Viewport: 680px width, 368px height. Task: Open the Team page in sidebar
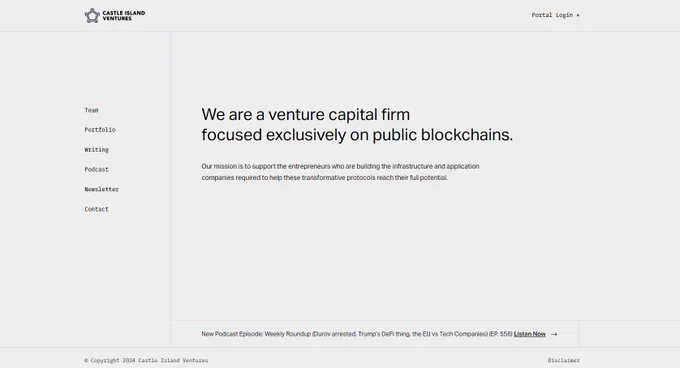pyautogui.click(x=92, y=110)
